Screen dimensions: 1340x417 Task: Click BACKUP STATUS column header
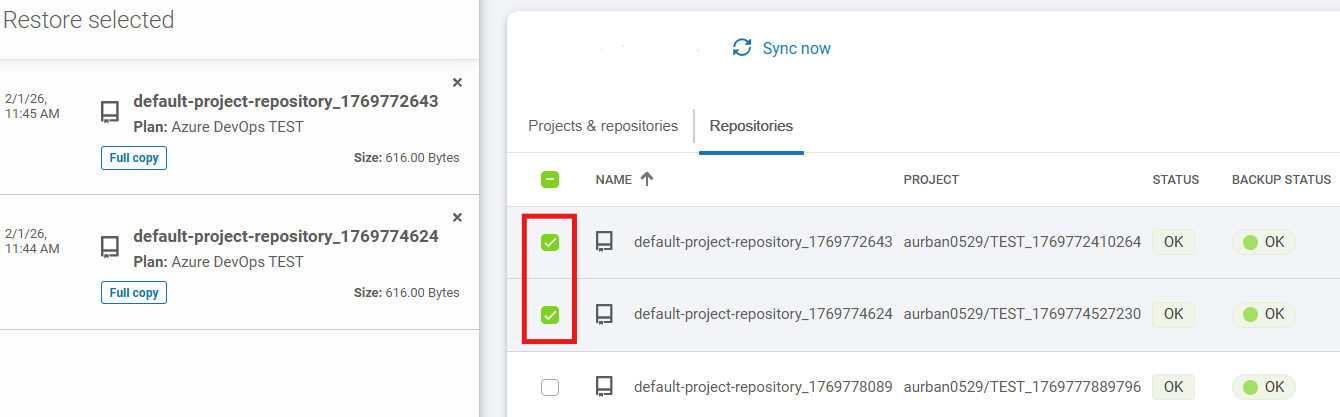[x=1281, y=180]
